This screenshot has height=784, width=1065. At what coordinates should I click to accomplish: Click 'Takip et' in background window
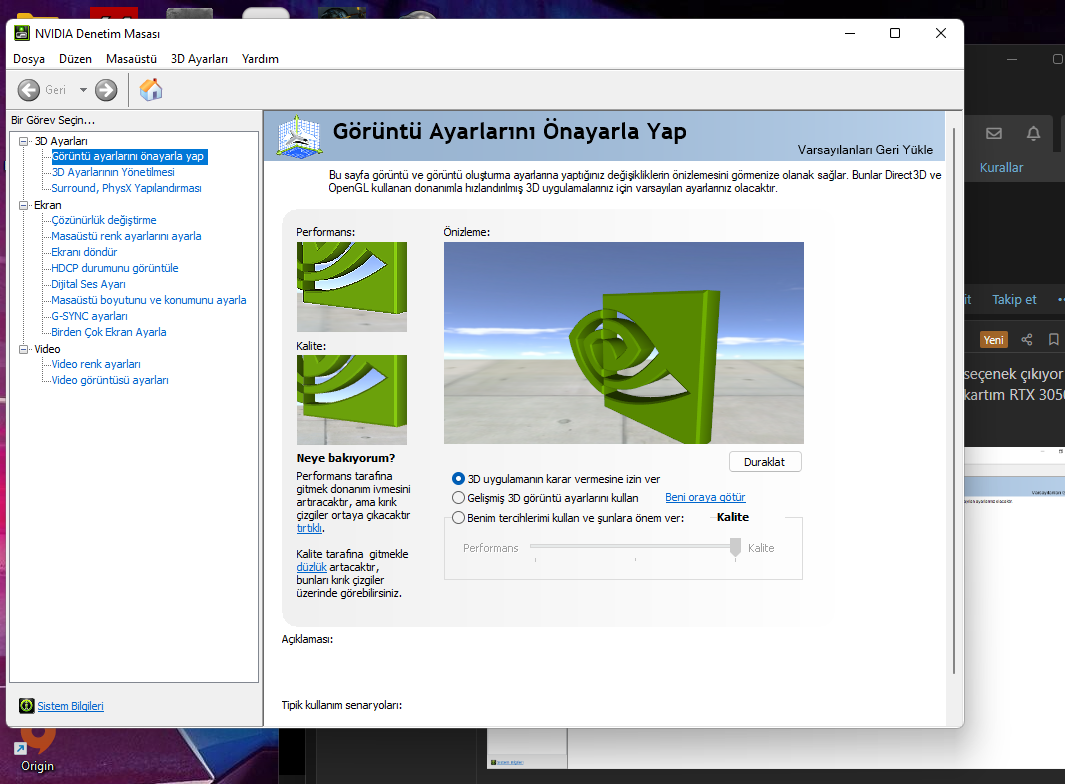[1014, 300]
